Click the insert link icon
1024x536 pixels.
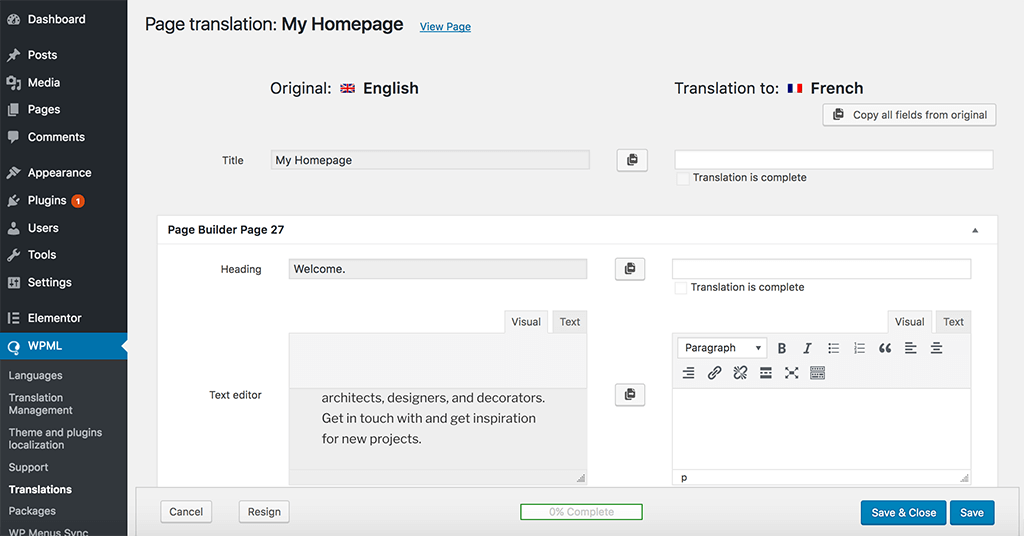(714, 373)
